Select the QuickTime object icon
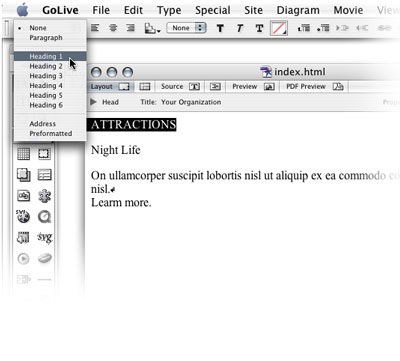400x361 pixels. tap(44, 217)
